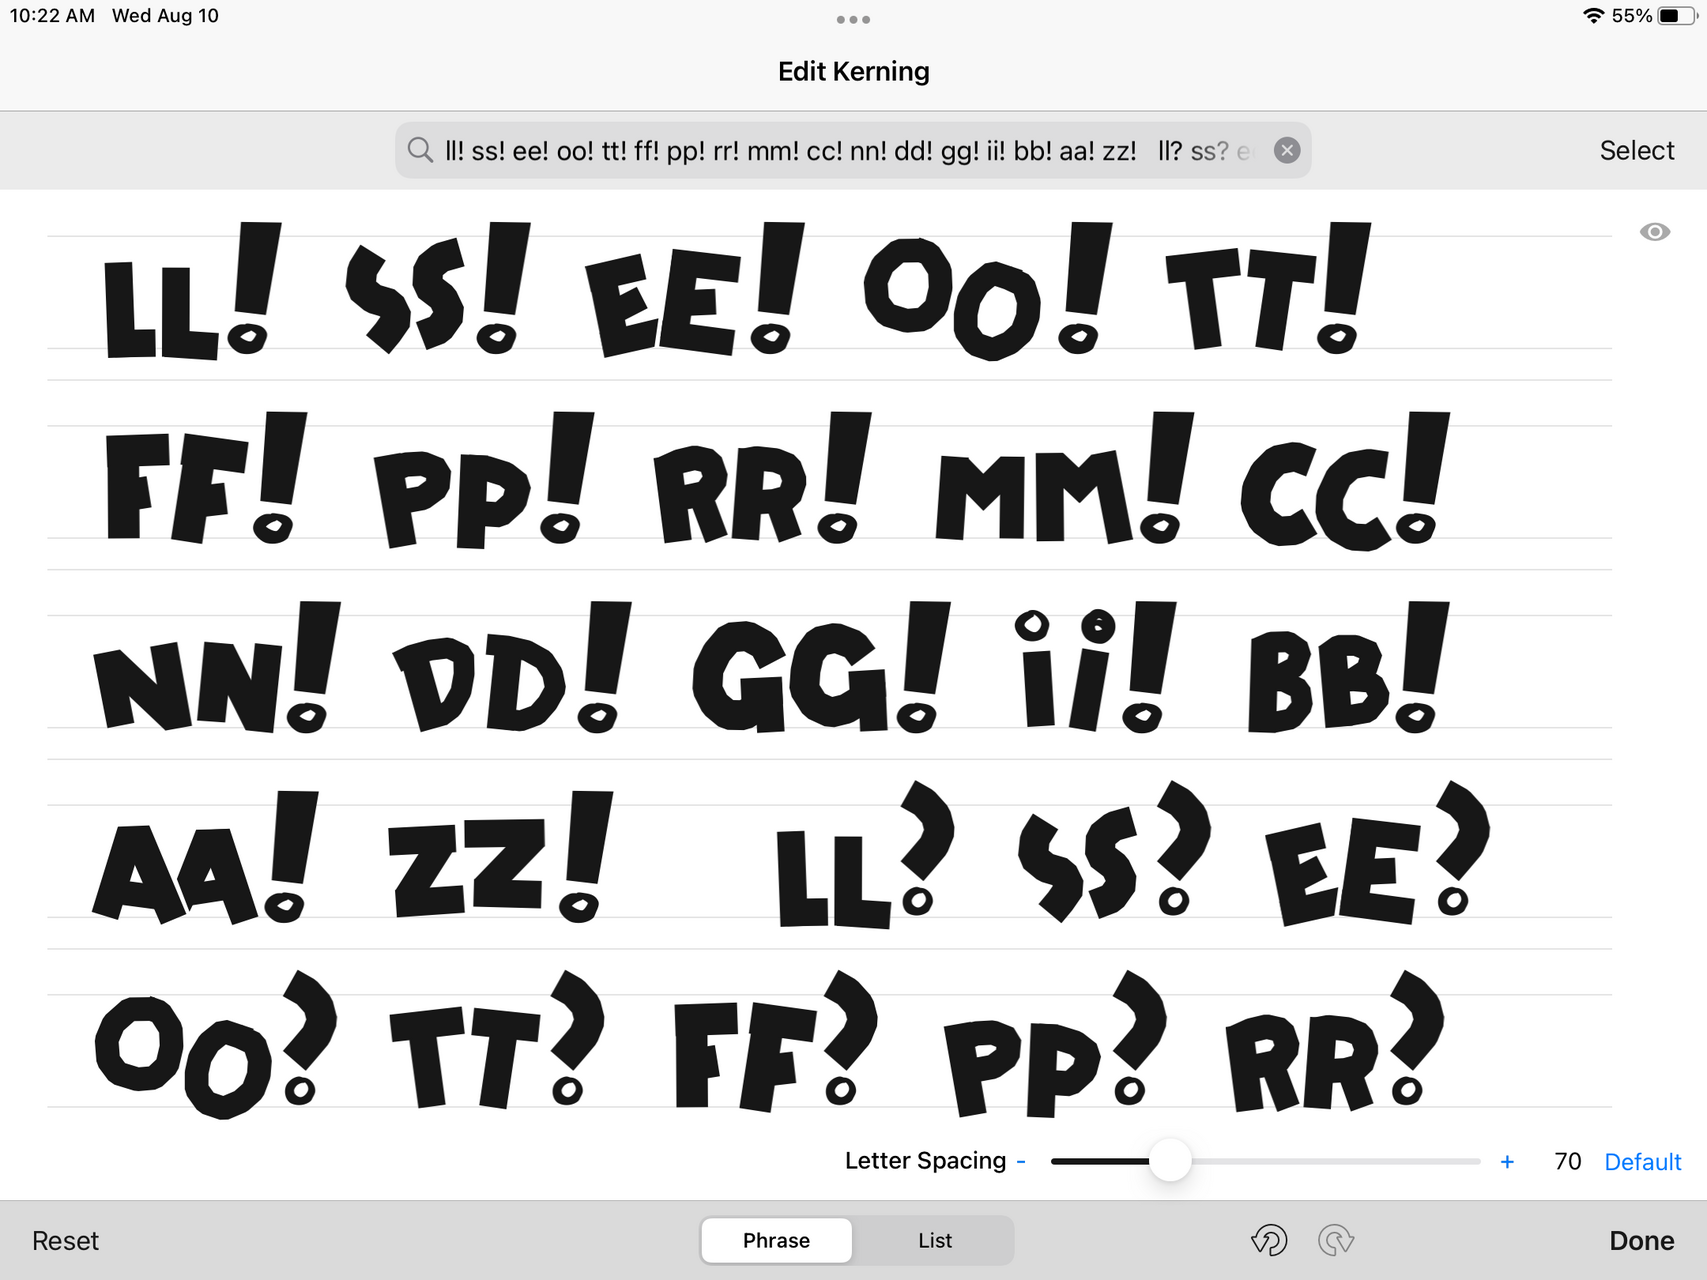Tap the redo arrow icon

click(x=1336, y=1240)
